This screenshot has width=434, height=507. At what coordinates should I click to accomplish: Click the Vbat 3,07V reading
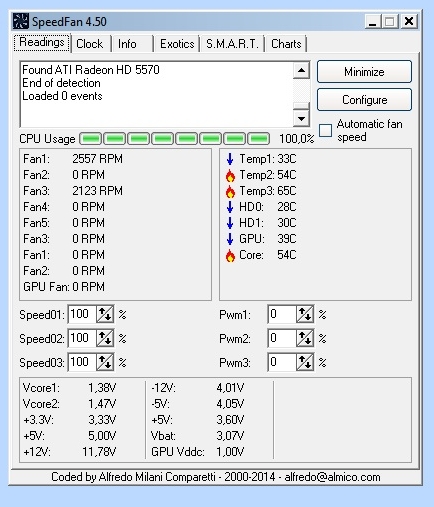click(x=197, y=436)
